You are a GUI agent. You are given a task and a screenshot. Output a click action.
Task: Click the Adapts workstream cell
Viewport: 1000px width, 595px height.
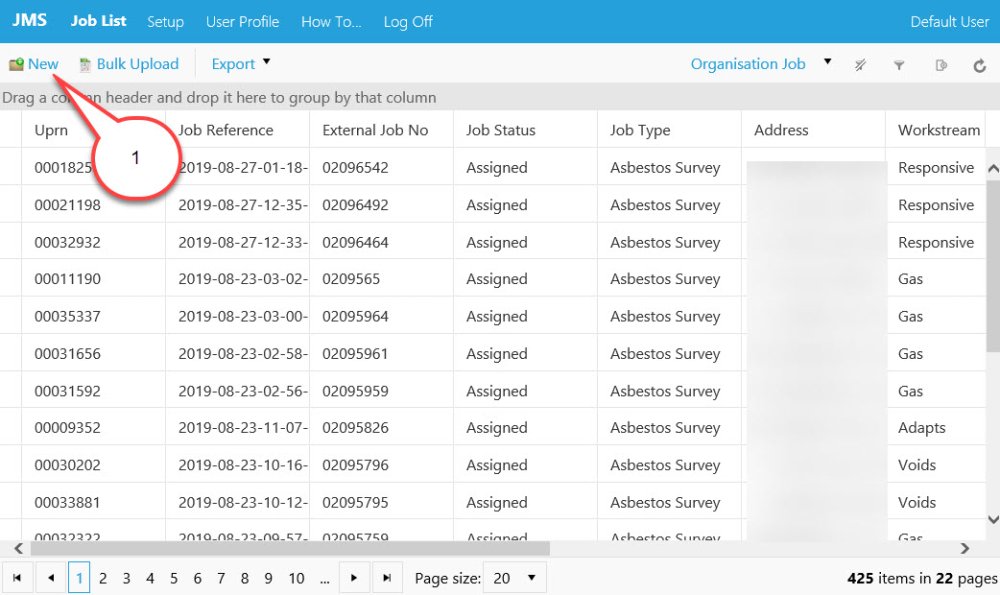922,428
